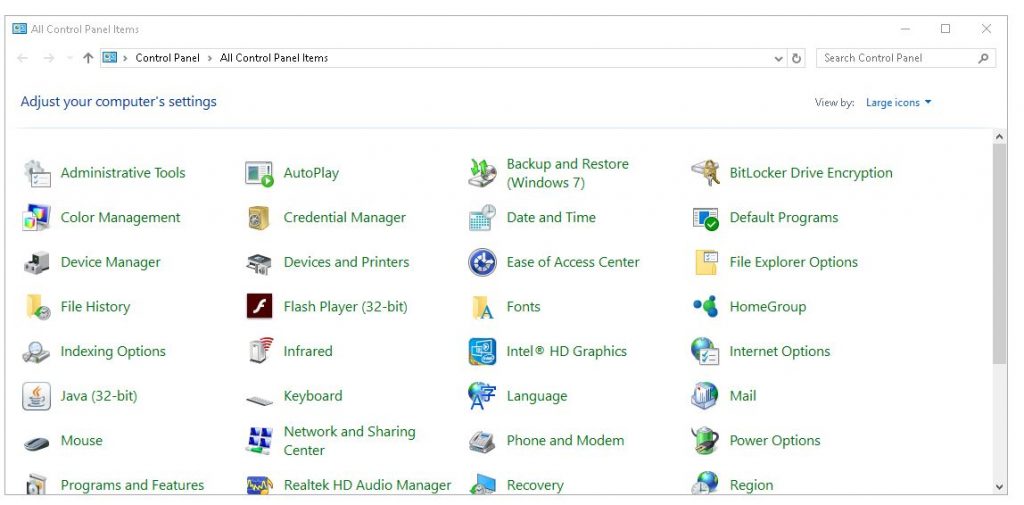The width and height of the screenshot is (1024, 505).
Task: Open the Programs and Features link
Action: pos(133,485)
